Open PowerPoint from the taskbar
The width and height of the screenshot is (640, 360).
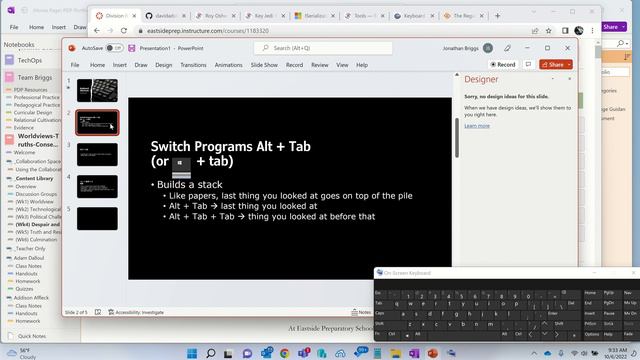coord(433,353)
